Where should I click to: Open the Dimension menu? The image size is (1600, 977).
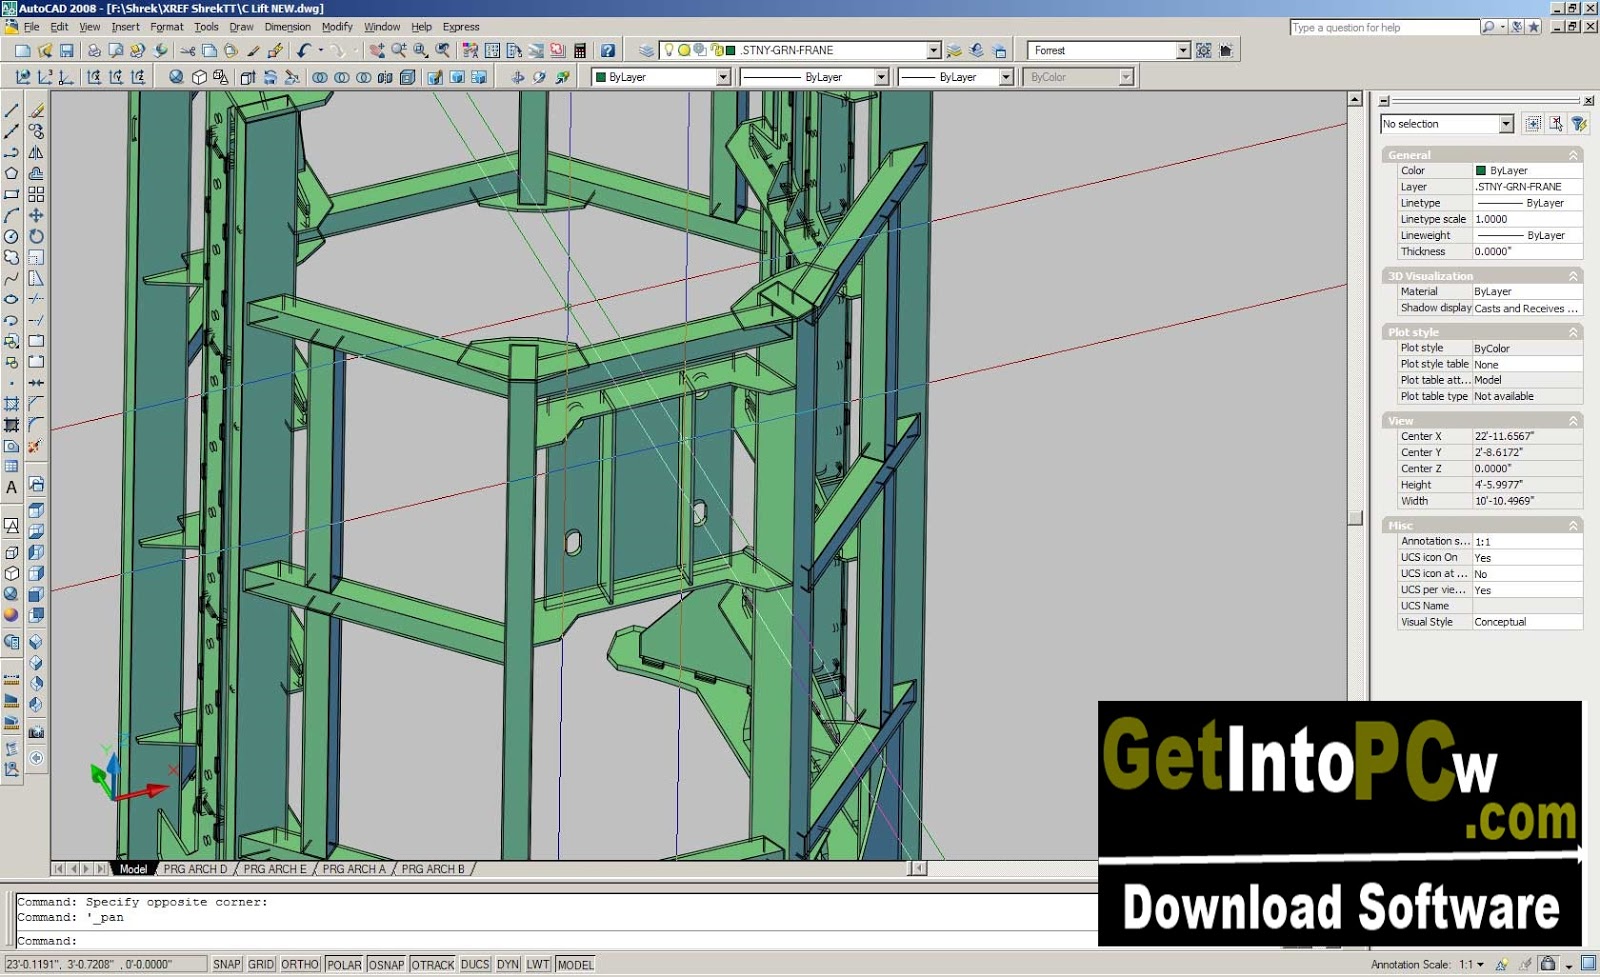click(x=287, y=27)
